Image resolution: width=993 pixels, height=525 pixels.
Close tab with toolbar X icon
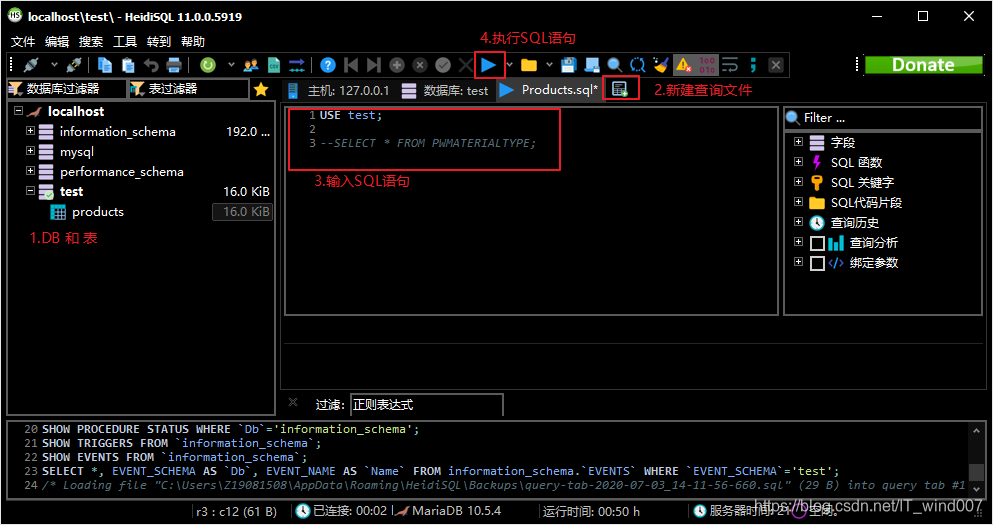pyautogui.click(x=776, y=65)
